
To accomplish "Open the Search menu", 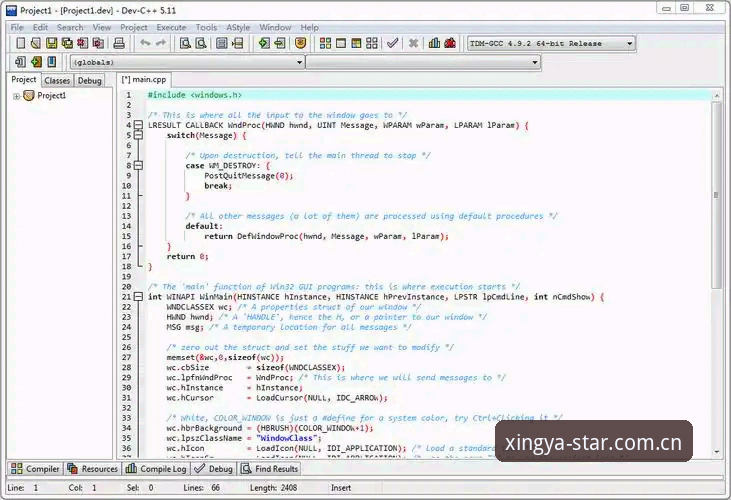I will [70, 27].
